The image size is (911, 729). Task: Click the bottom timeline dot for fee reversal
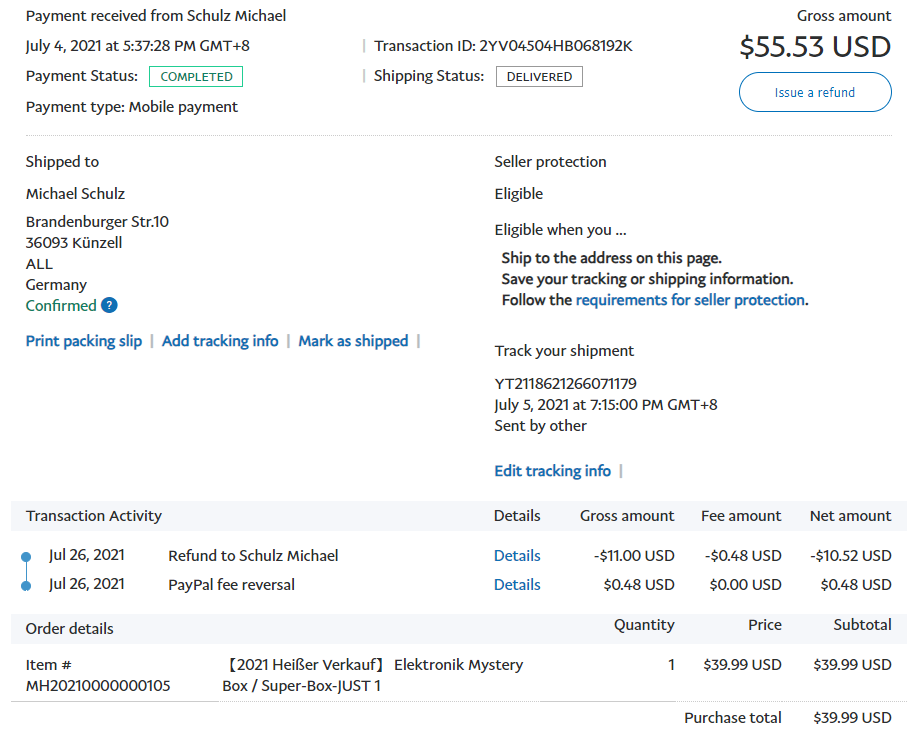pyautogui.click(x=28, y=585)
